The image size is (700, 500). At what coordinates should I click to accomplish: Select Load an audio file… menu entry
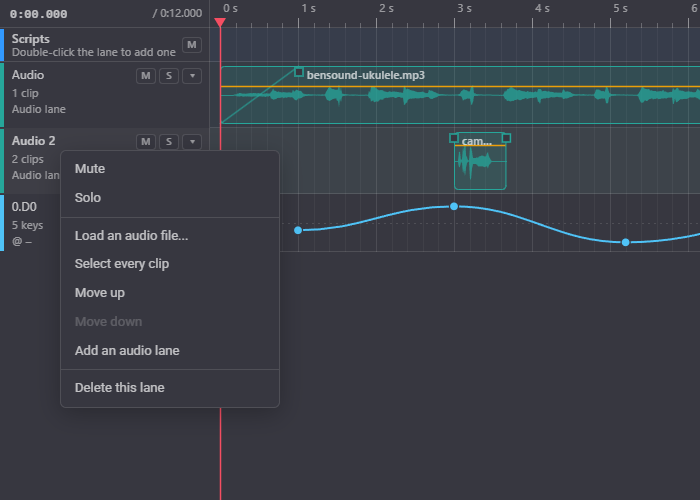coord(170,235)
